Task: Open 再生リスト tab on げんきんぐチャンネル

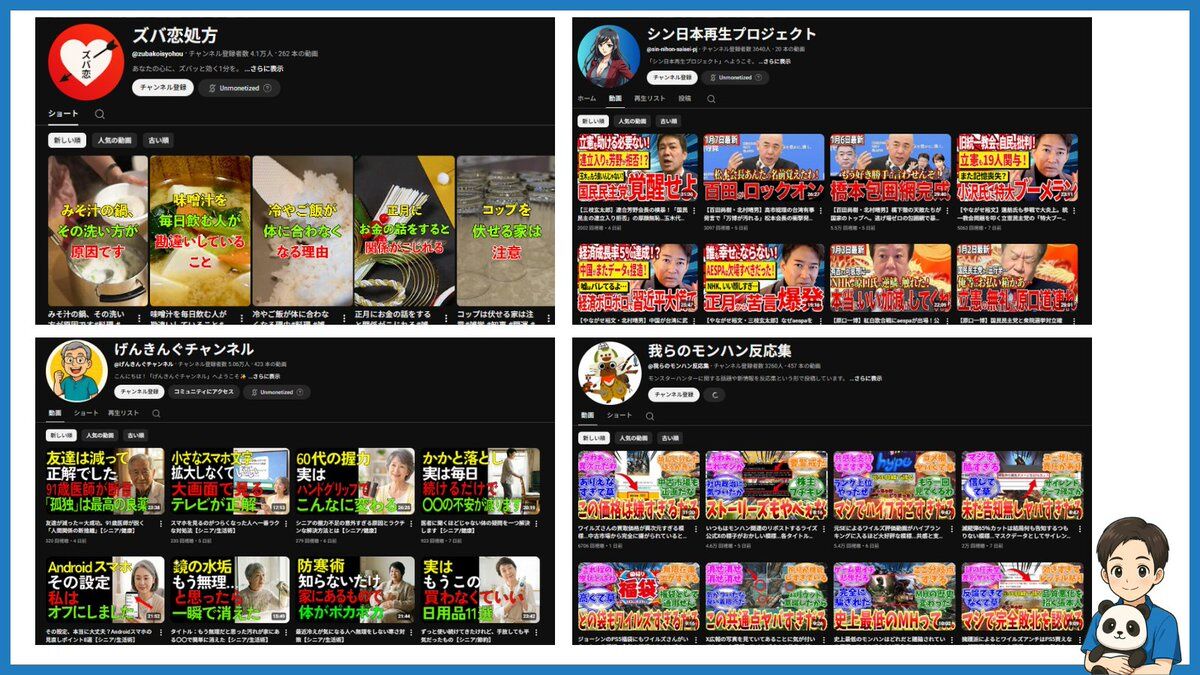Action: [122, 413]
